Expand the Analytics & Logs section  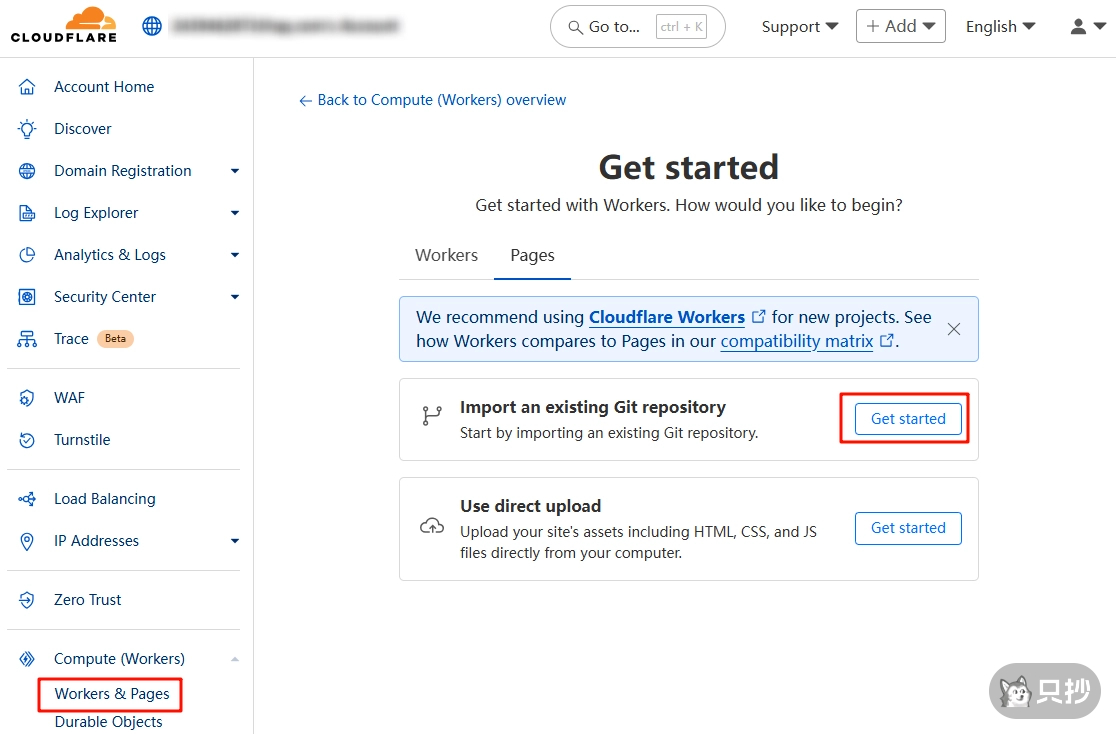pos(235,255)
